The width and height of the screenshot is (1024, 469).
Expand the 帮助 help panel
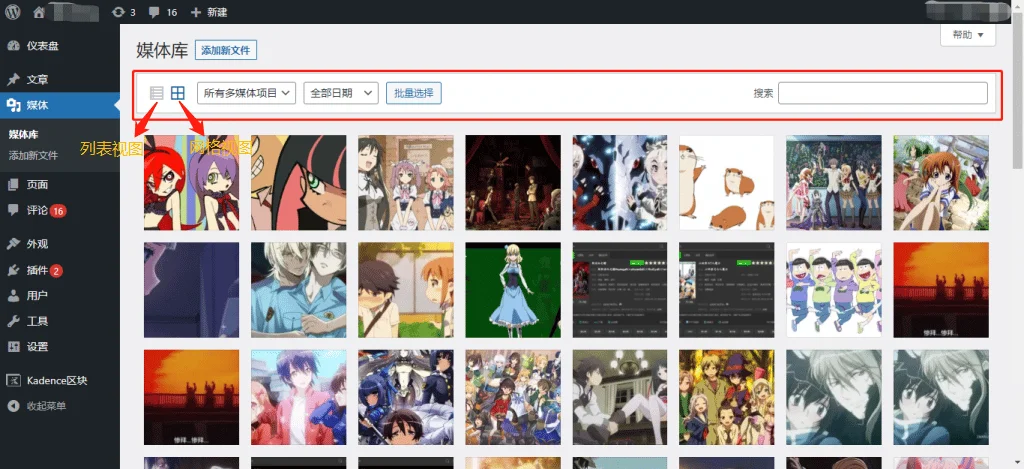click(x=968, y=35)
